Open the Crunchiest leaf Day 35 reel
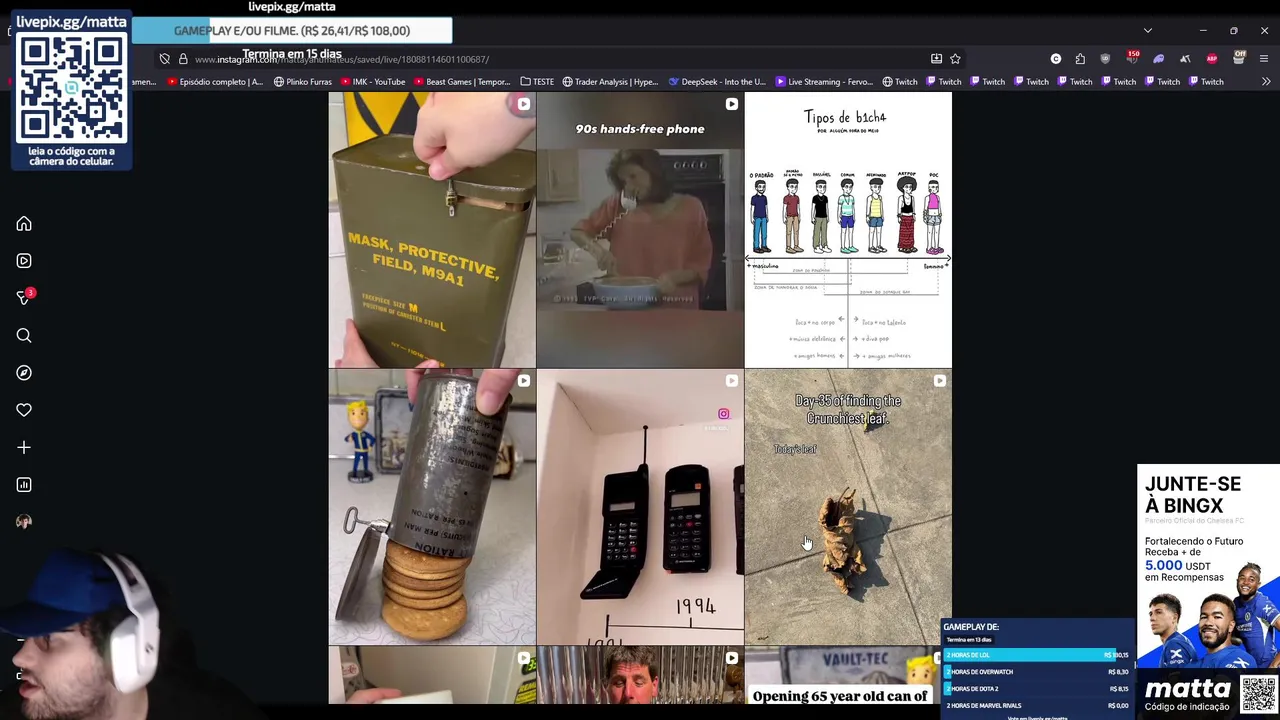This screenshot has width=1280, height=720. point(848,507)
